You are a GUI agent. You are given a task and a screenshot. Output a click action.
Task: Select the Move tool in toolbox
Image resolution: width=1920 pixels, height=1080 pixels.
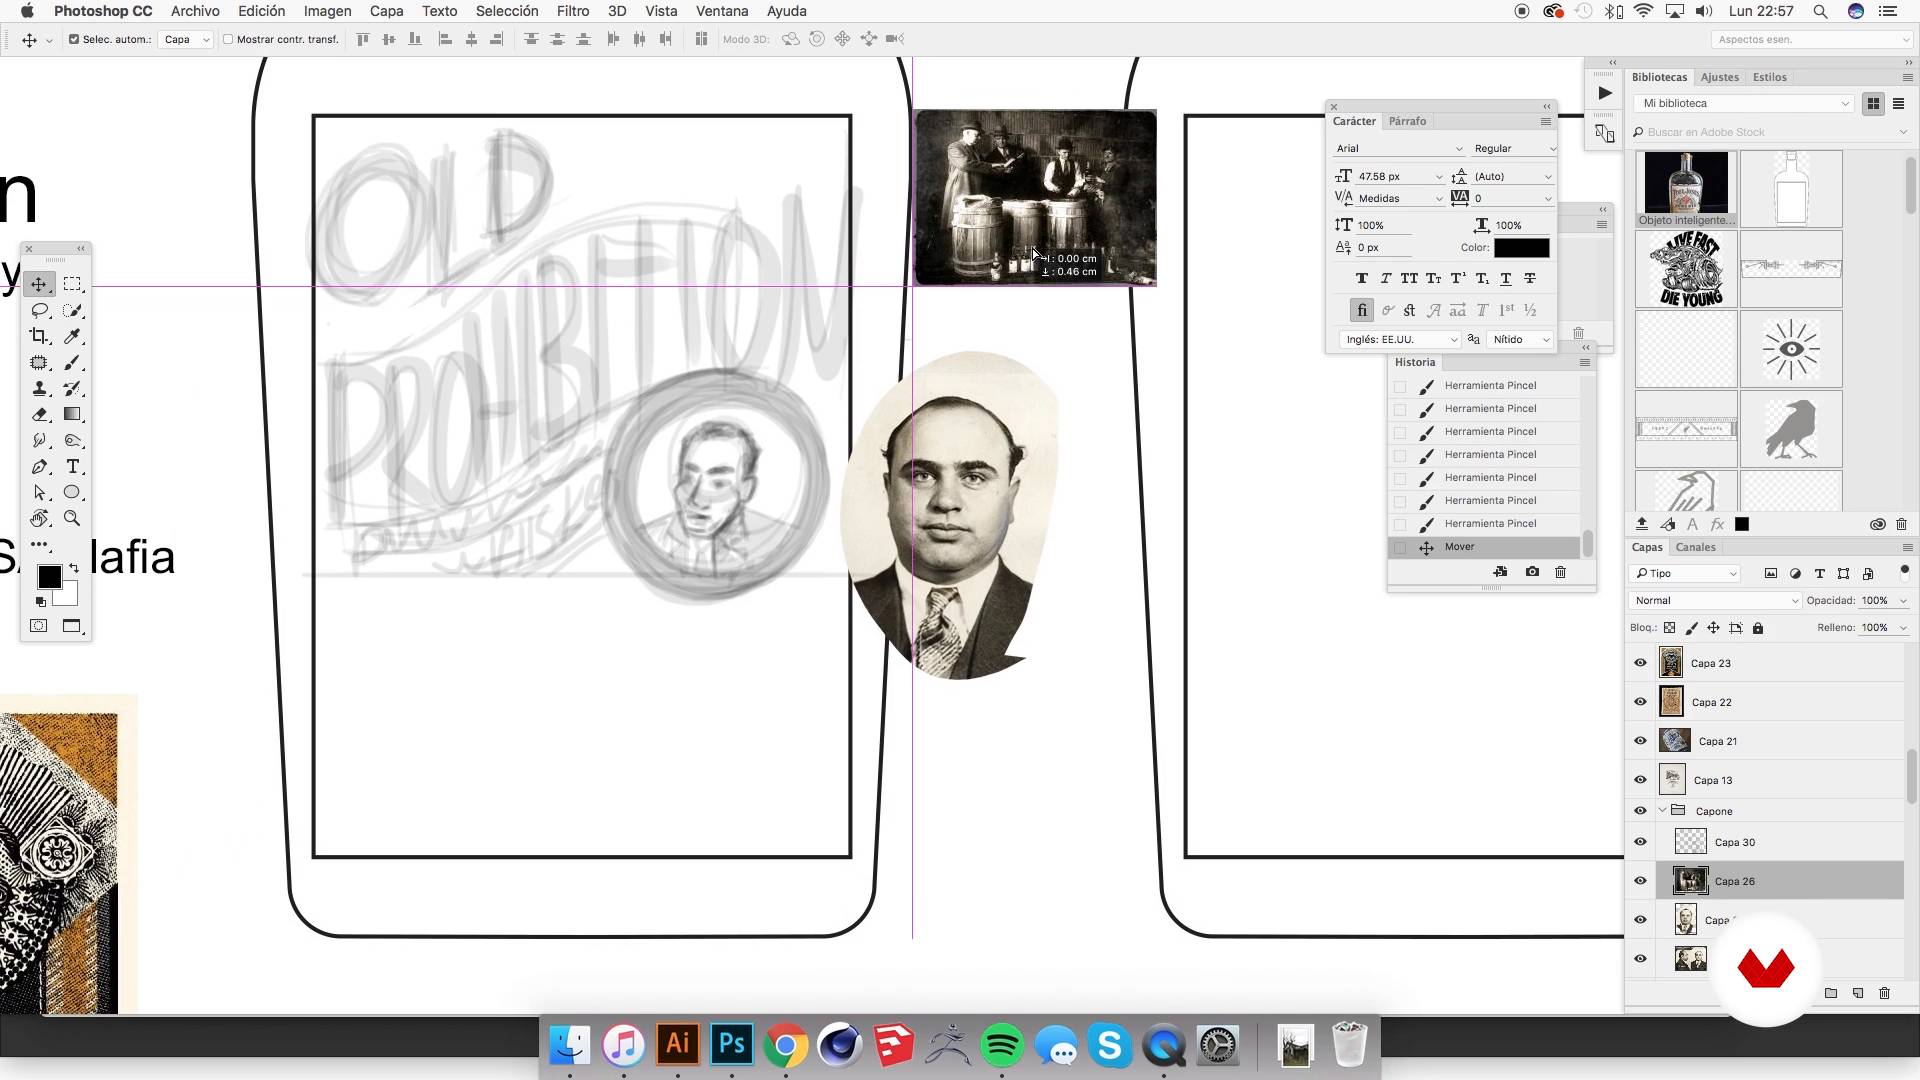tap(39, 285)
